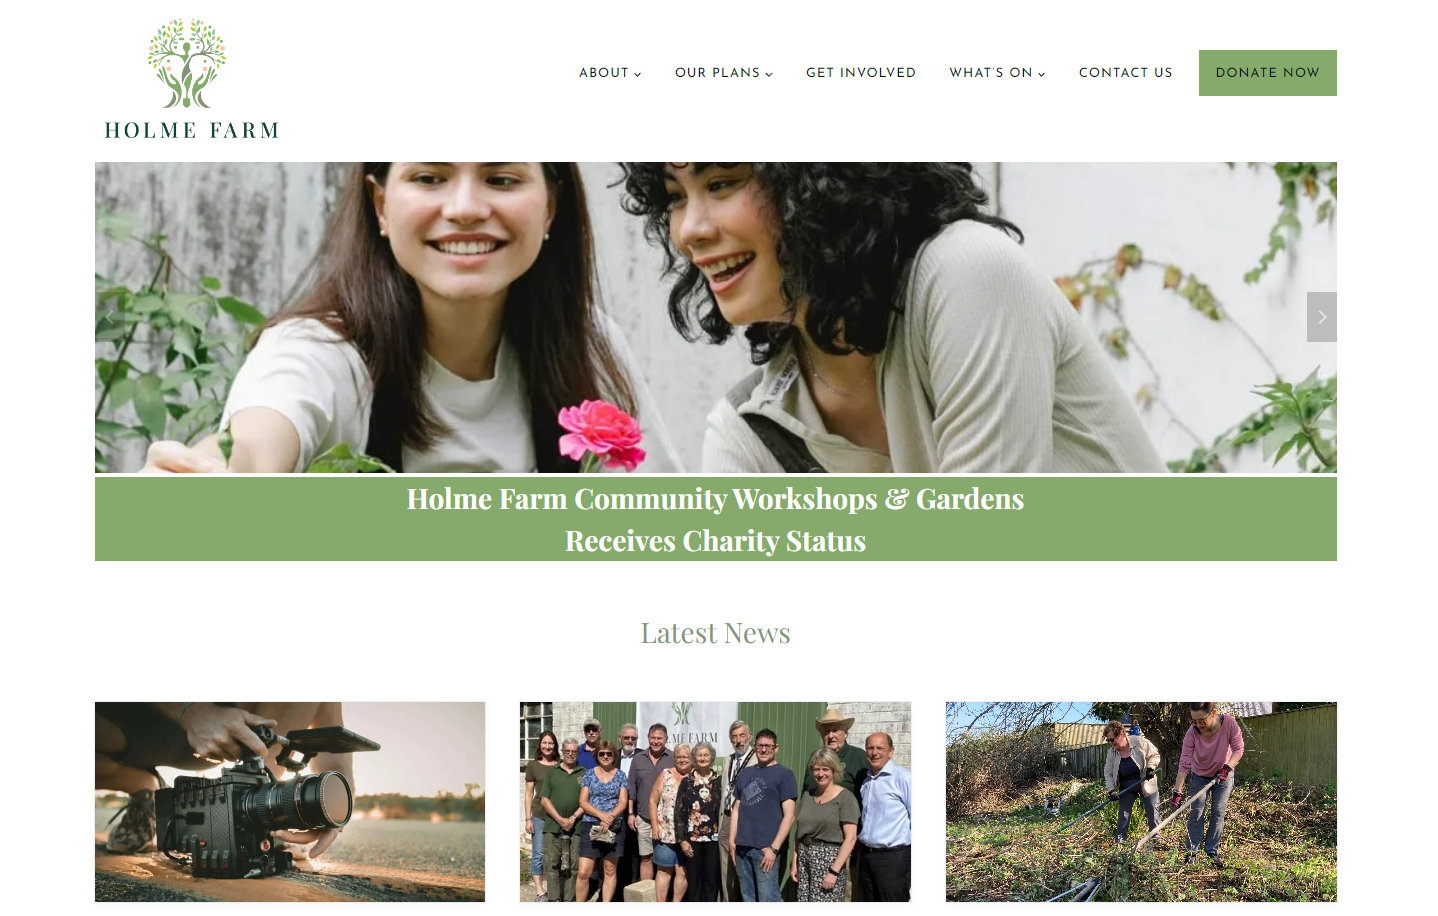This screenshot has width=1438, height=916.
Task: Expand the What's On dropdown chevron
Action: click(x=1041, y=74)
